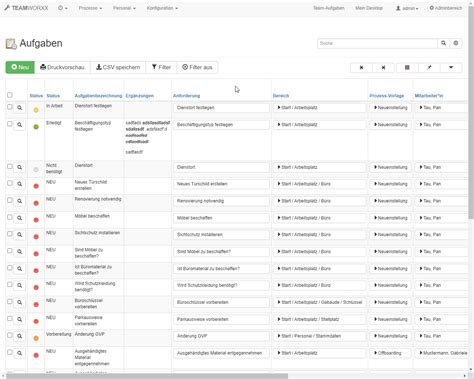This screenshot has height=379, width=474.
Task: Check the Möbel beschaffen row checkbox
Action: (x=10, y=217)
